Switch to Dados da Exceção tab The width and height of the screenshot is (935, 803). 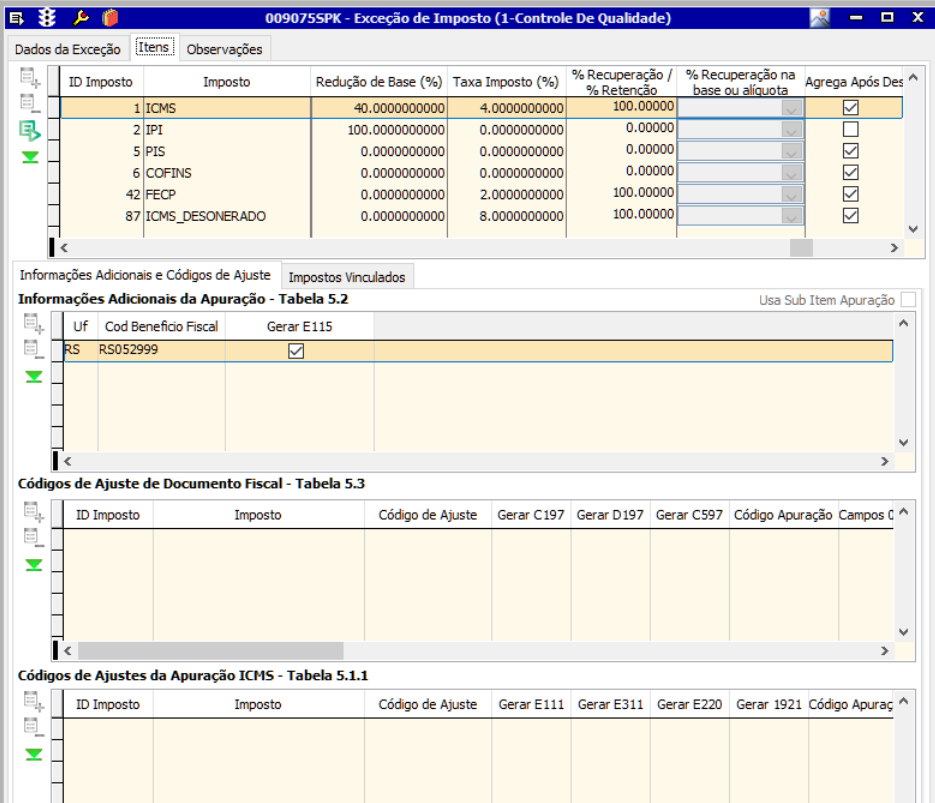tap(68, 49)
